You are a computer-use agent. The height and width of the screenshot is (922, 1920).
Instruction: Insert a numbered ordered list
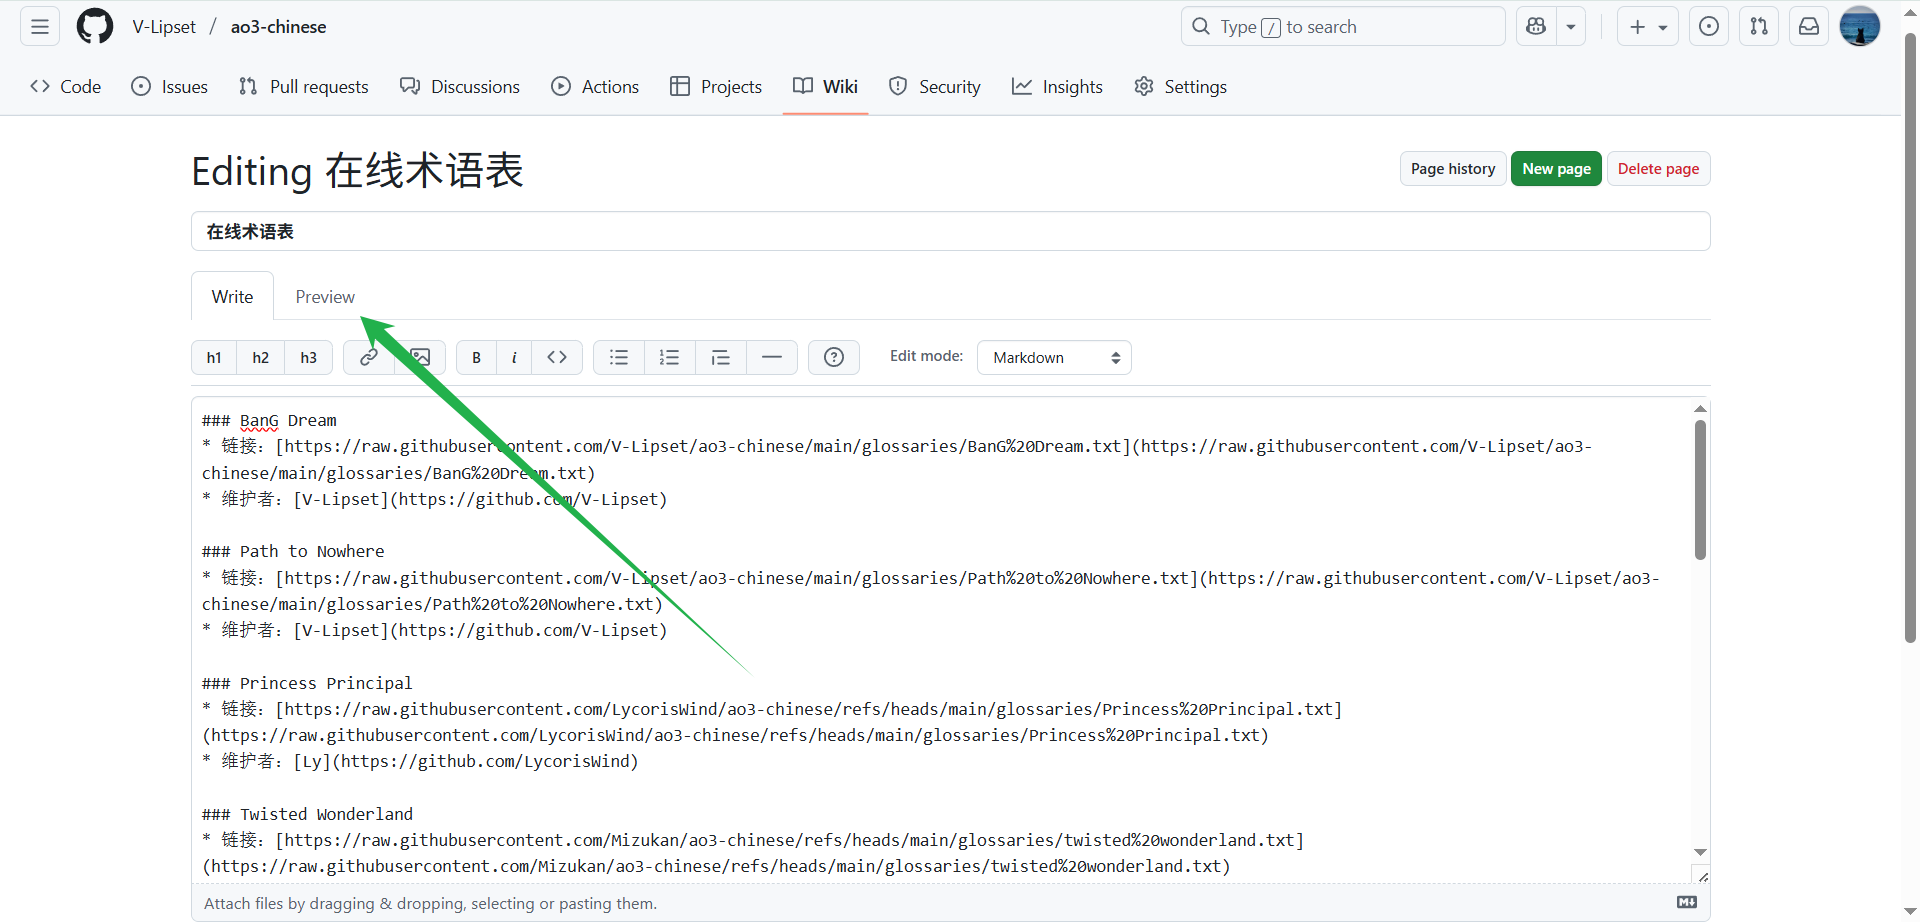[670, 357]
